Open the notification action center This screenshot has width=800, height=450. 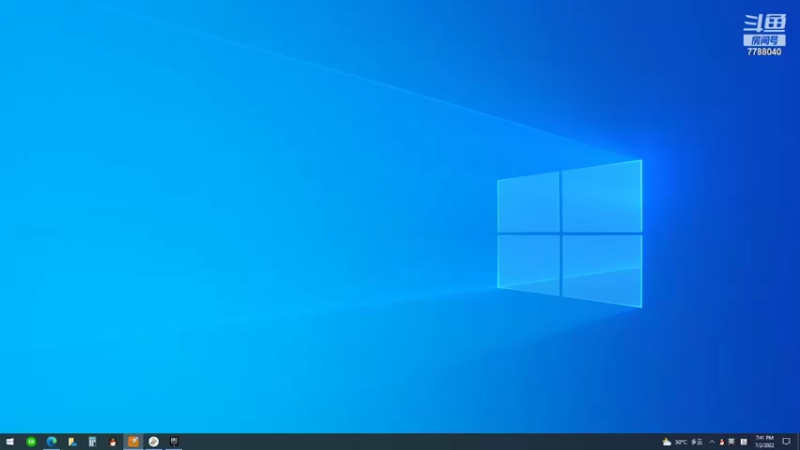coord(786,442)
